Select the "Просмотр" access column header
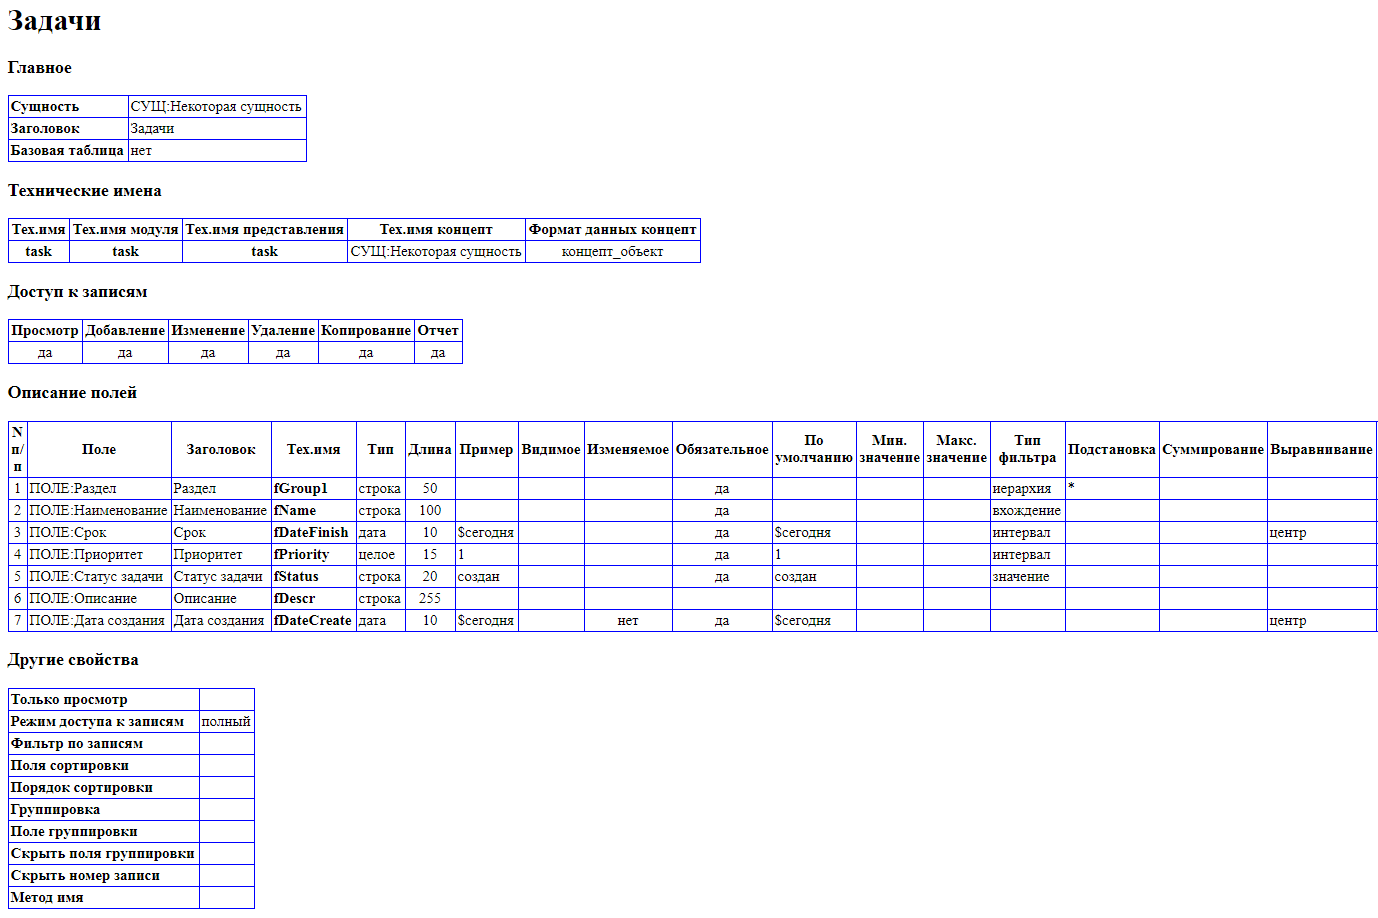 click(45, 330)
